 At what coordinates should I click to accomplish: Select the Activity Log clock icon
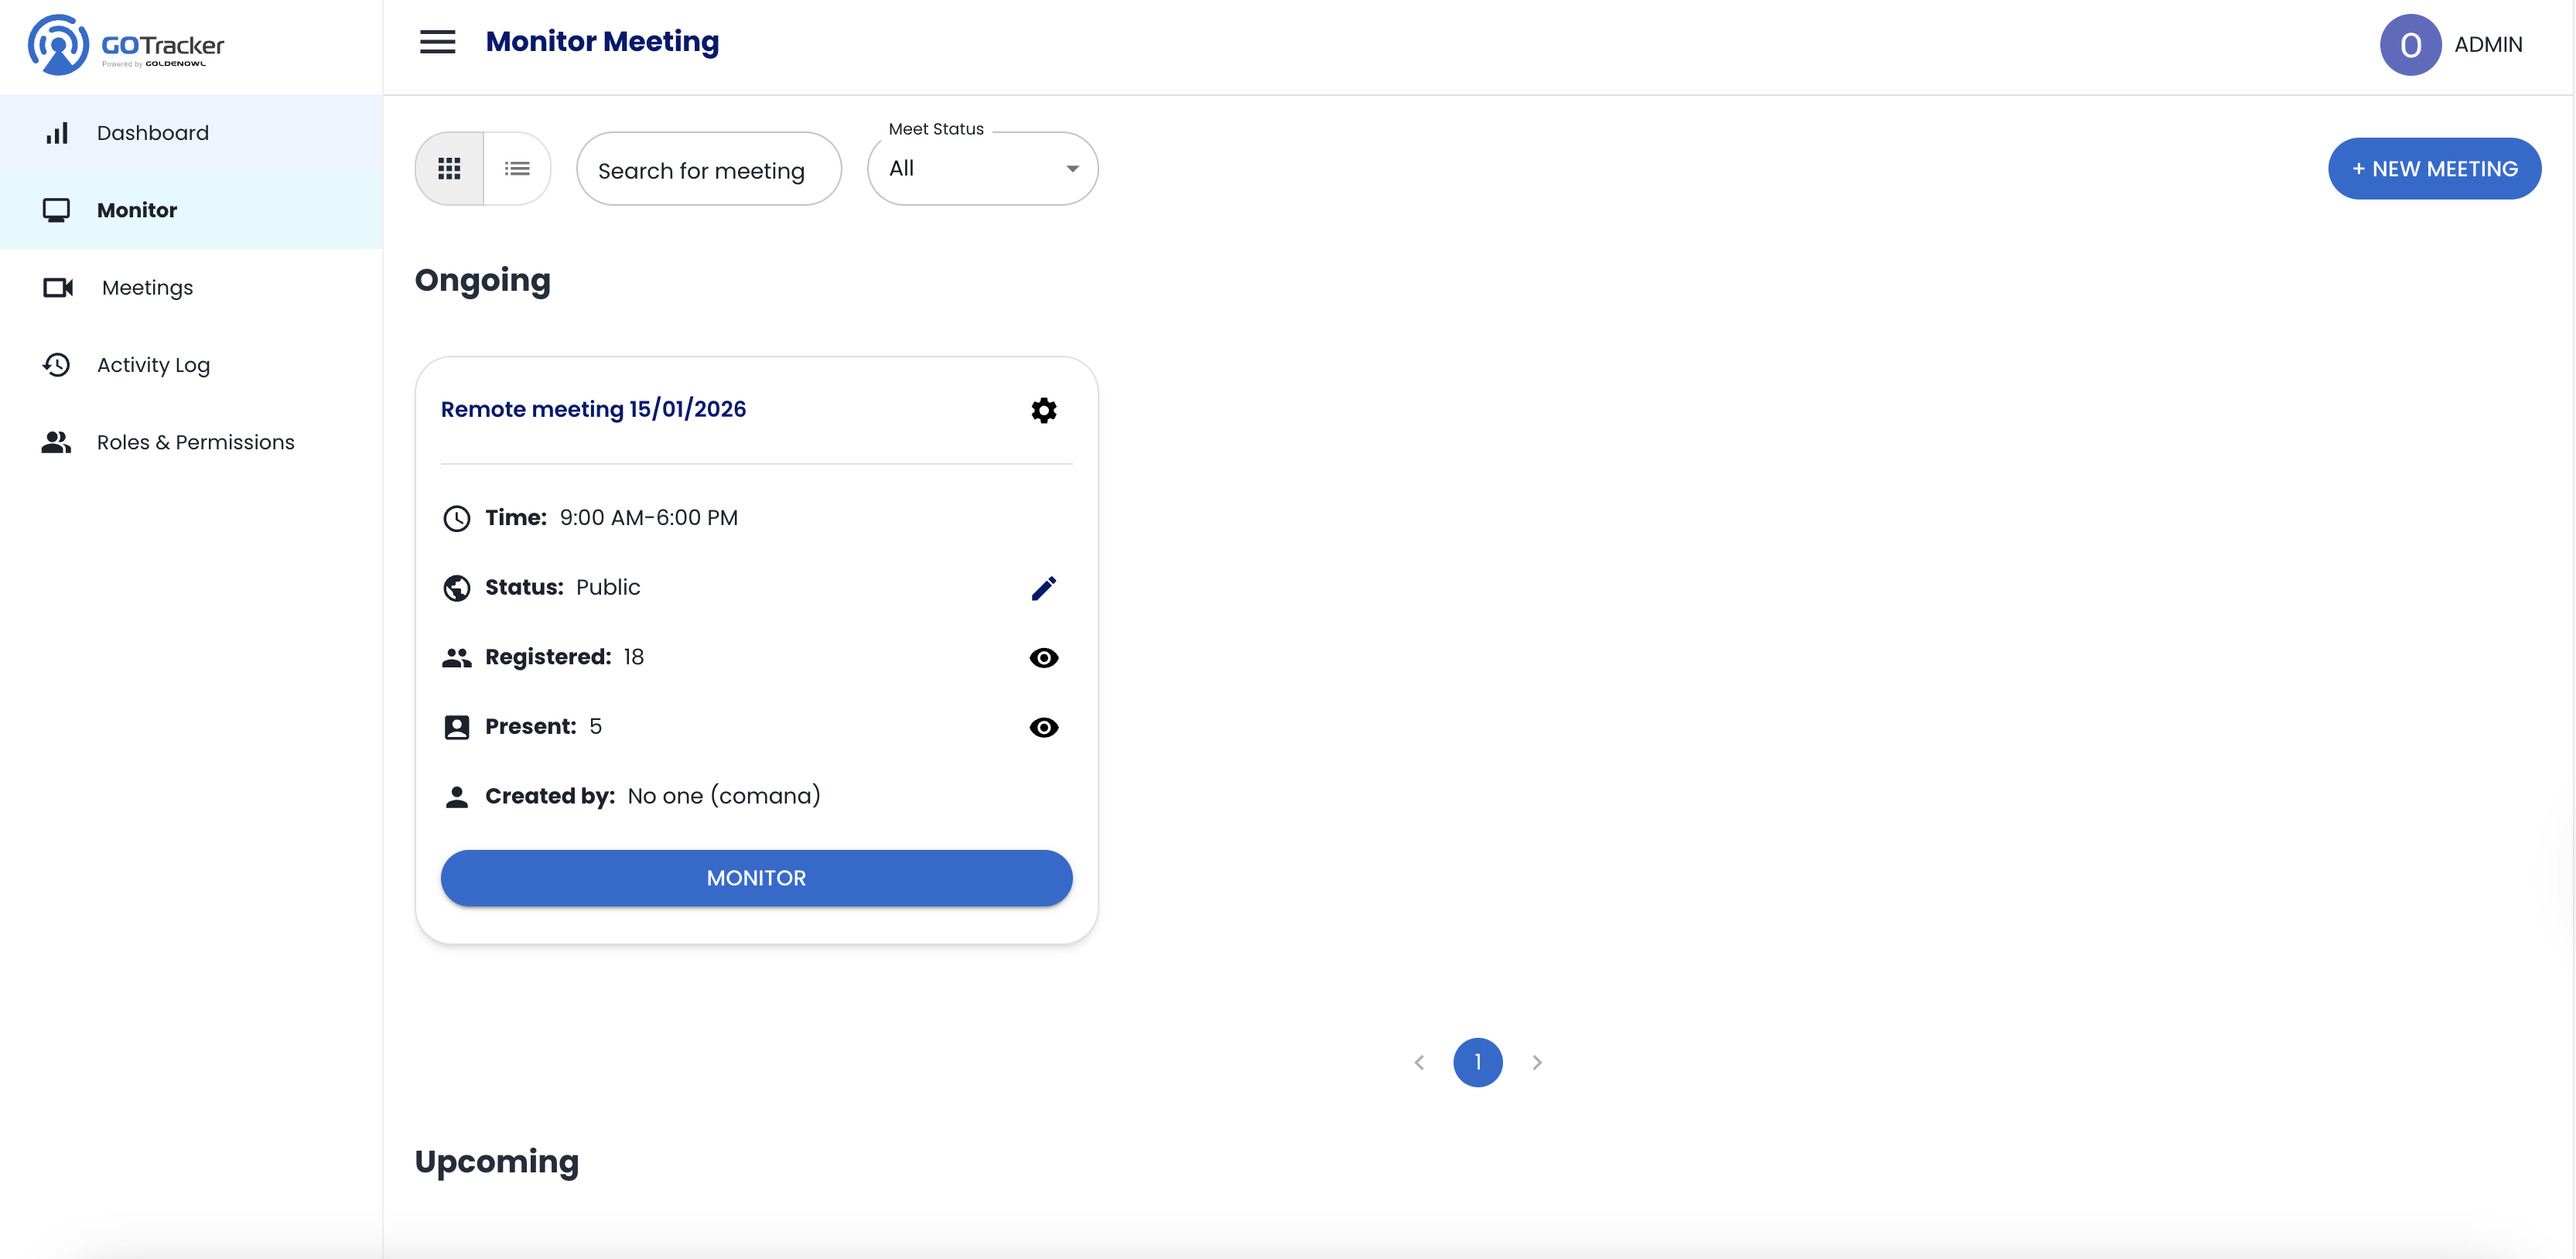coord(57,364)
